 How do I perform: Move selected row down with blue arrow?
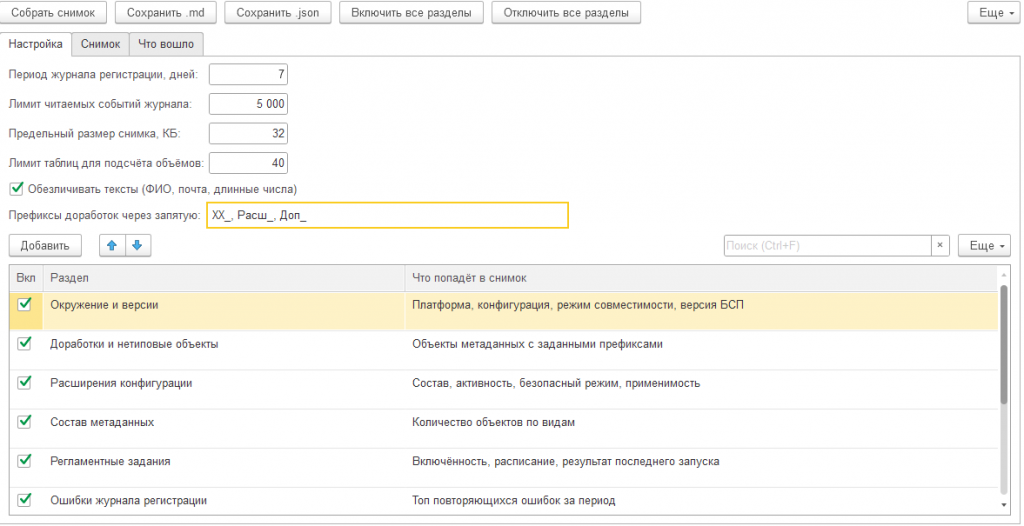pyautogui.click(x=138, y=246)
